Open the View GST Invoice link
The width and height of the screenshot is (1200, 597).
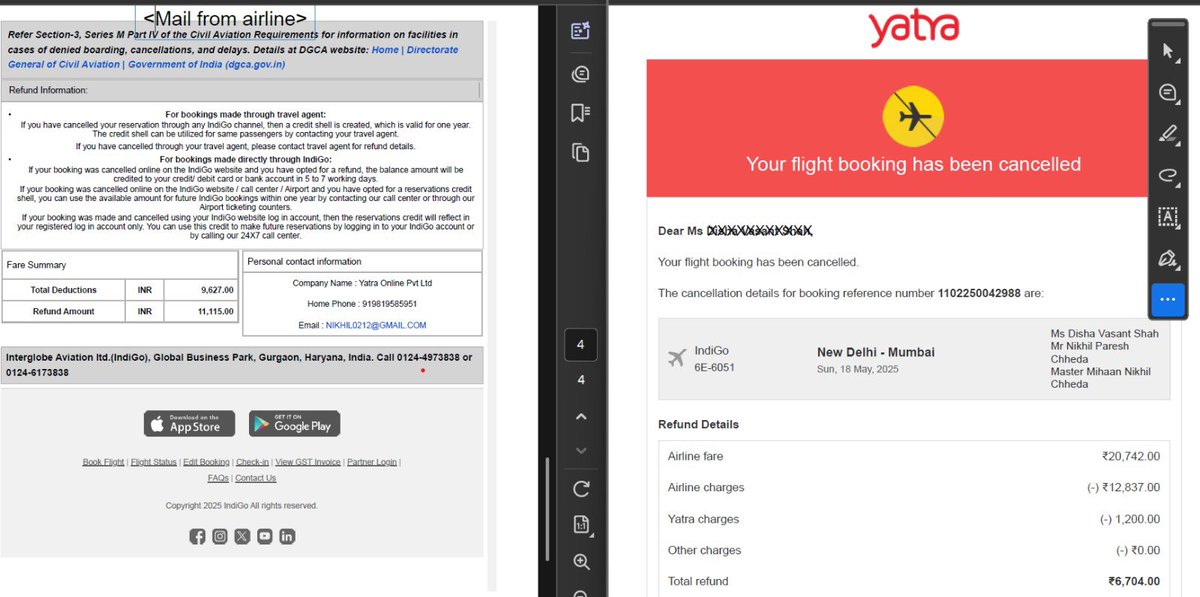coord(308,462)
